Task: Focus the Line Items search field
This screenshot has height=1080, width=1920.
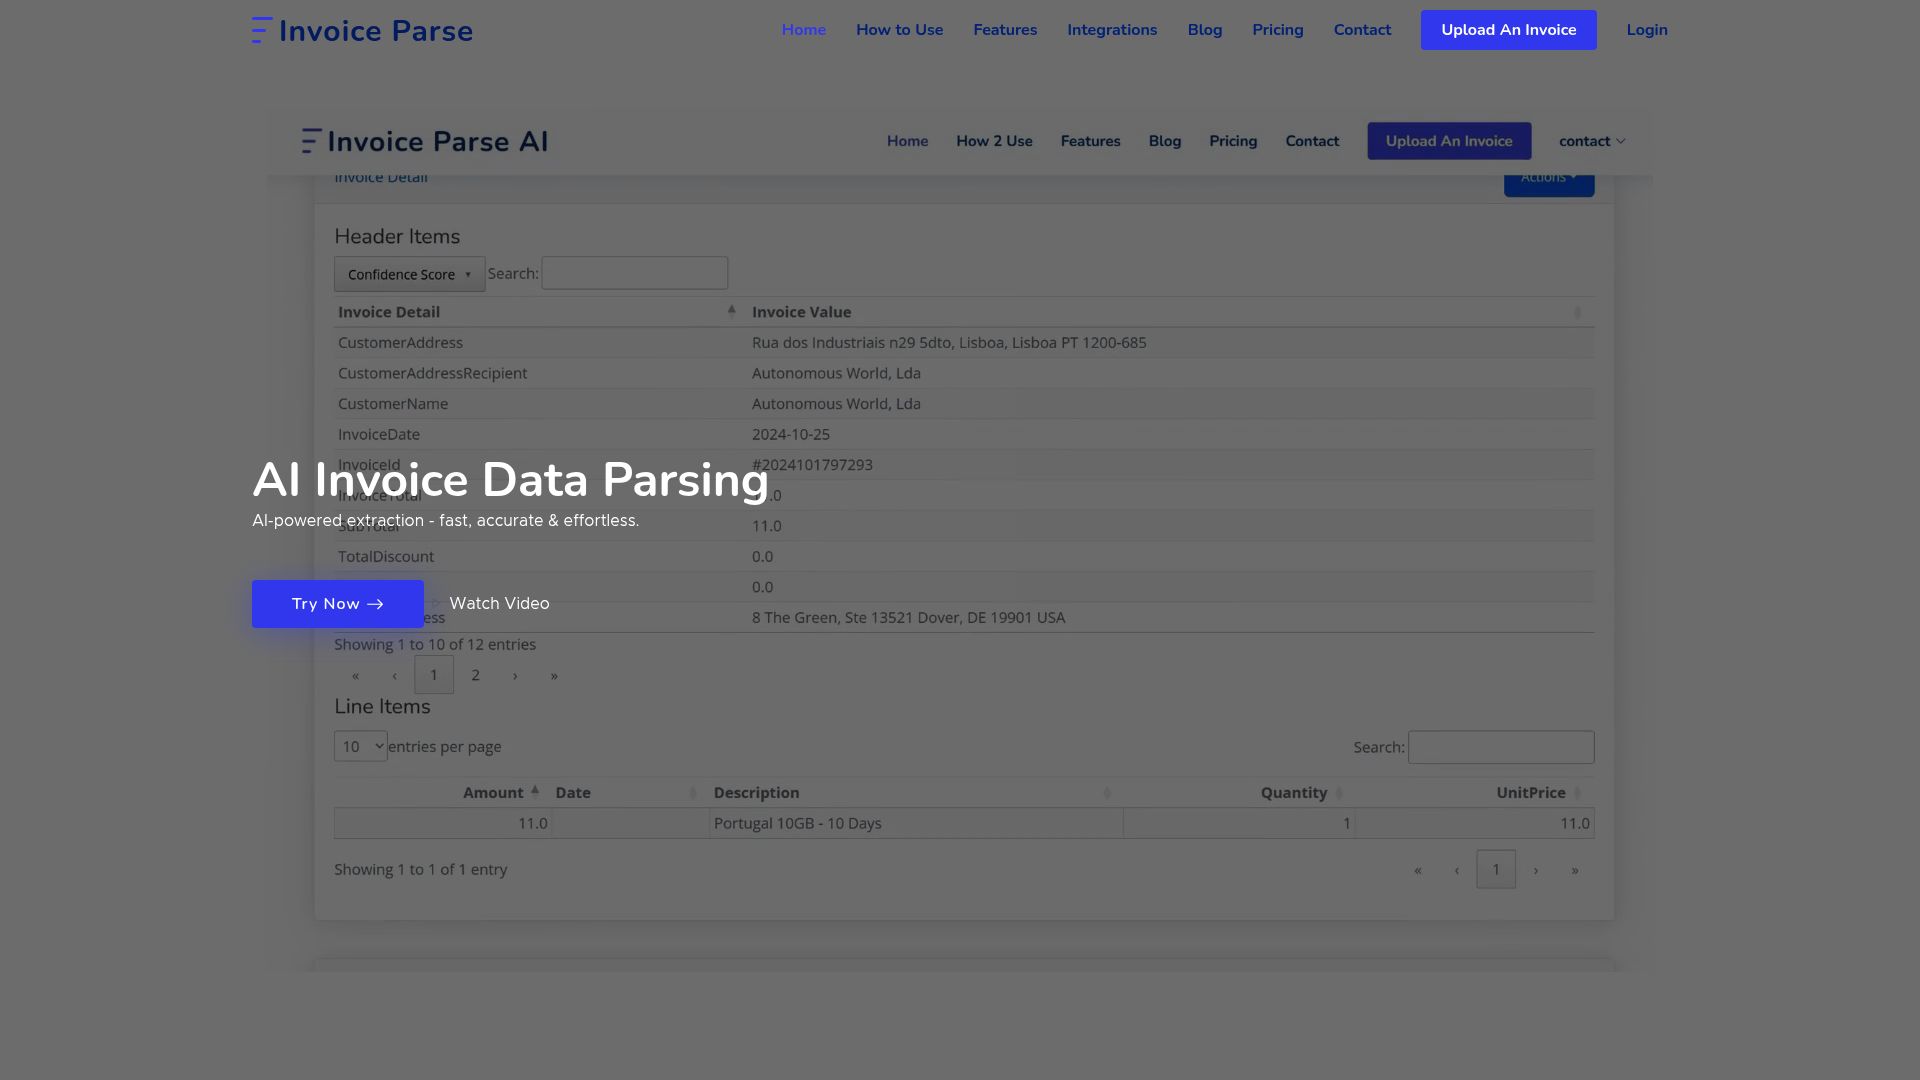Action: click(x=1501, y=747)
